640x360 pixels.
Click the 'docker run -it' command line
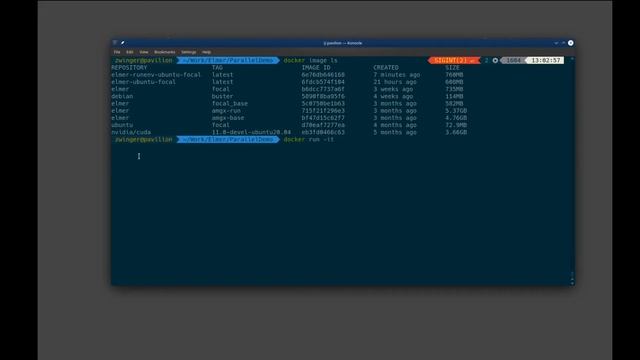(309, 140)
